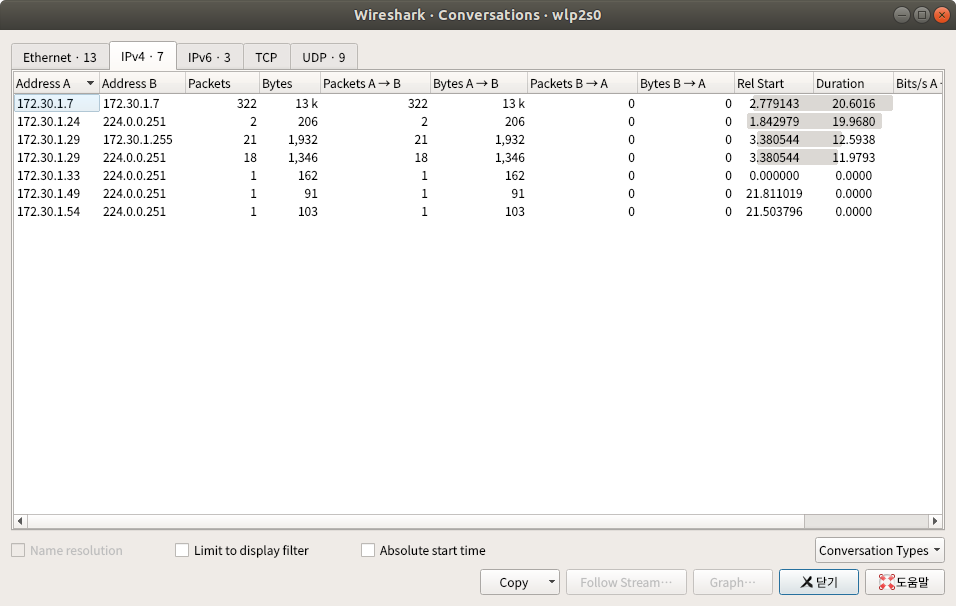Select Address A cell 172.30.1.33
The height and width of the screenshot is (606, 956).
56,176
